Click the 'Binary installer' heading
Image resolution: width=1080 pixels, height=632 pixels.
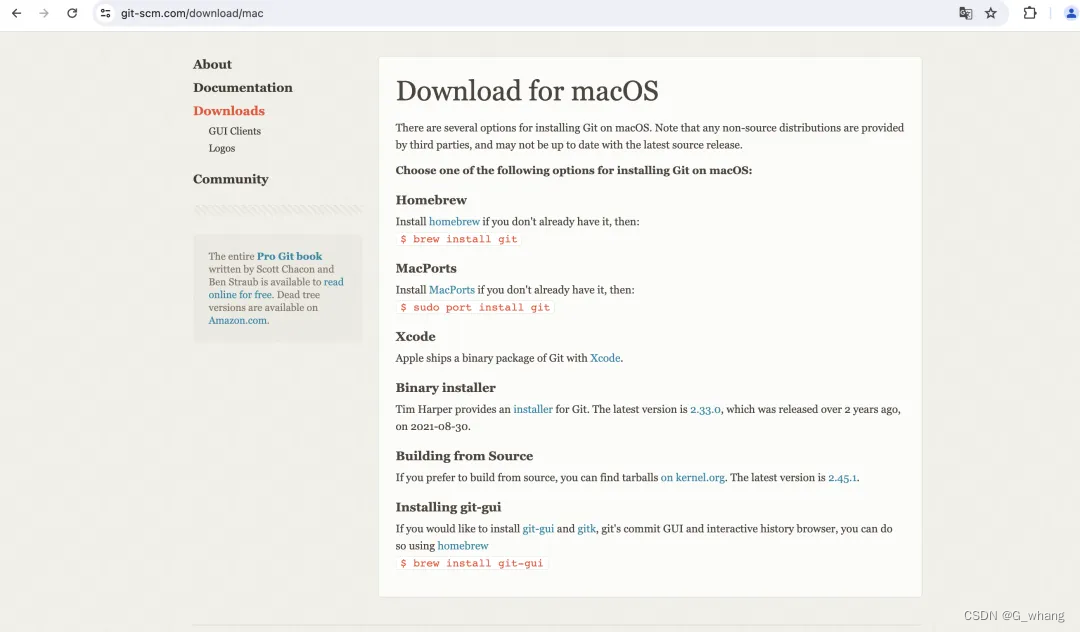(446, 388)
